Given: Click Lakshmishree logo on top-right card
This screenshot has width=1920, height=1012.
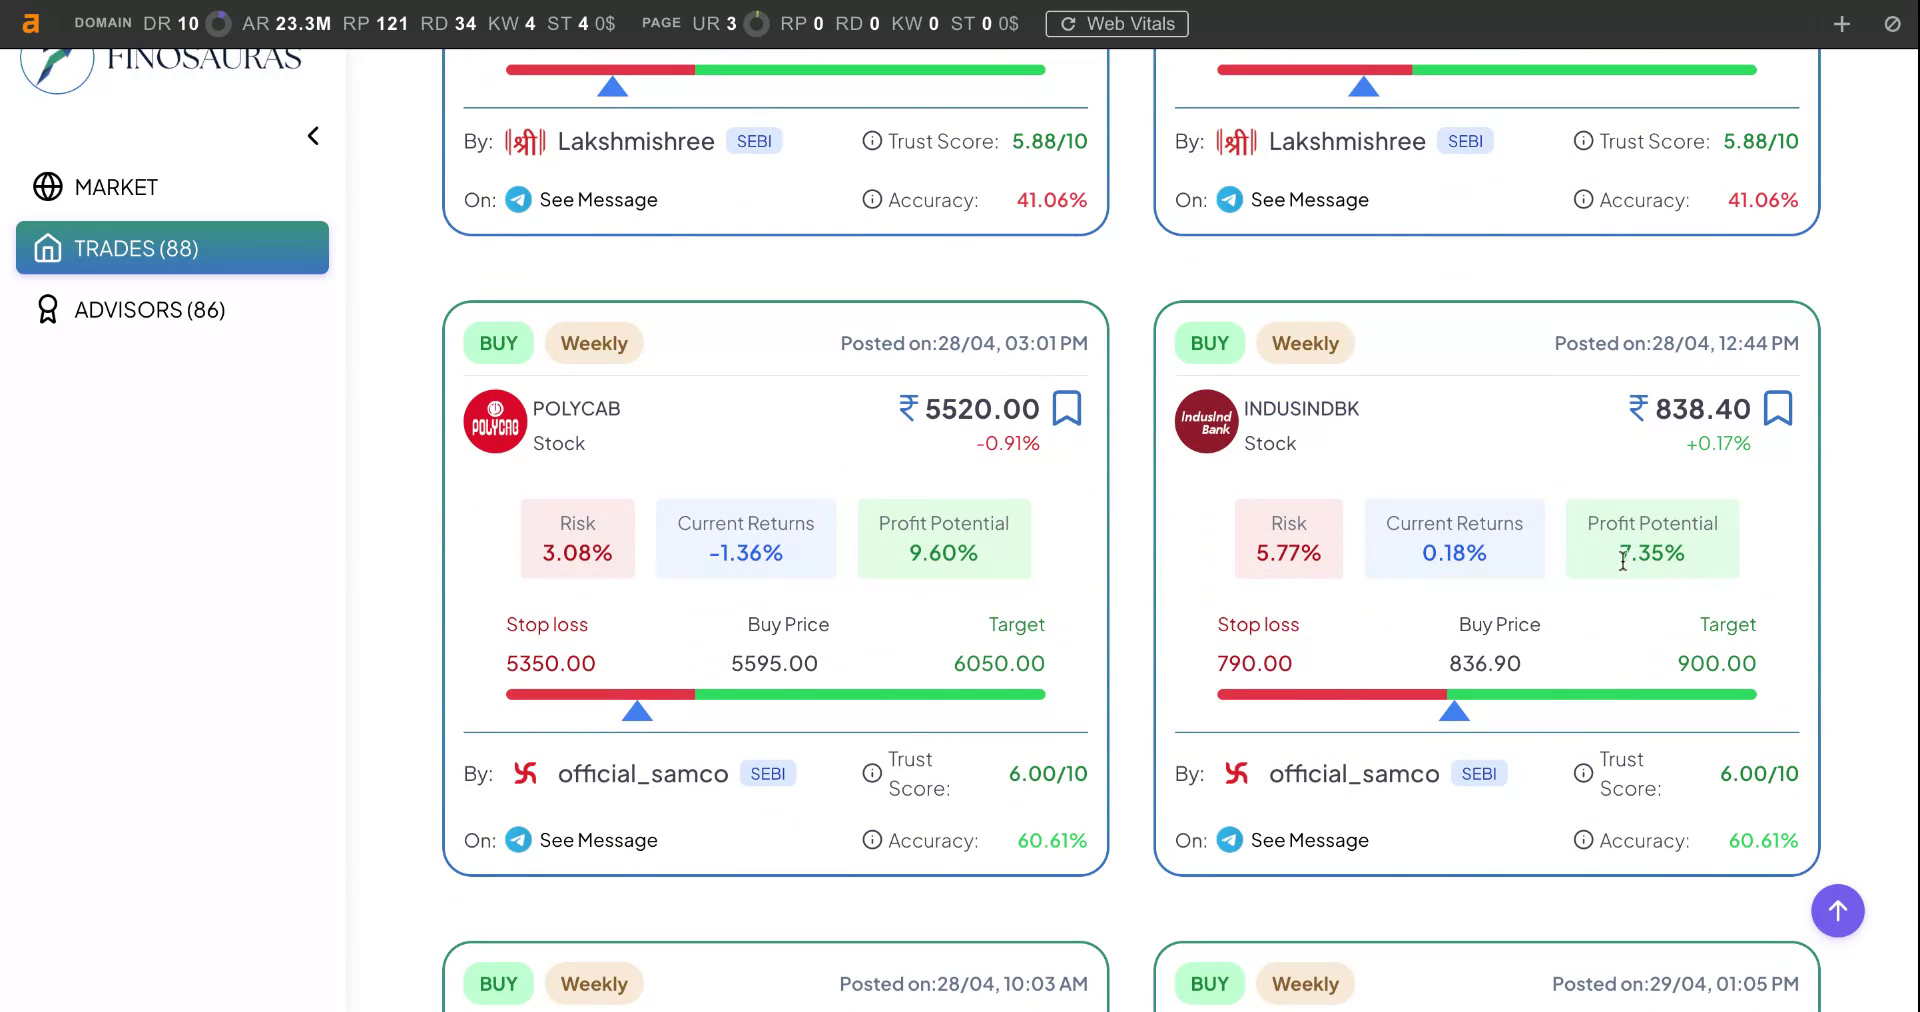Looking at the screenshot, I should tap(1236, 142).
